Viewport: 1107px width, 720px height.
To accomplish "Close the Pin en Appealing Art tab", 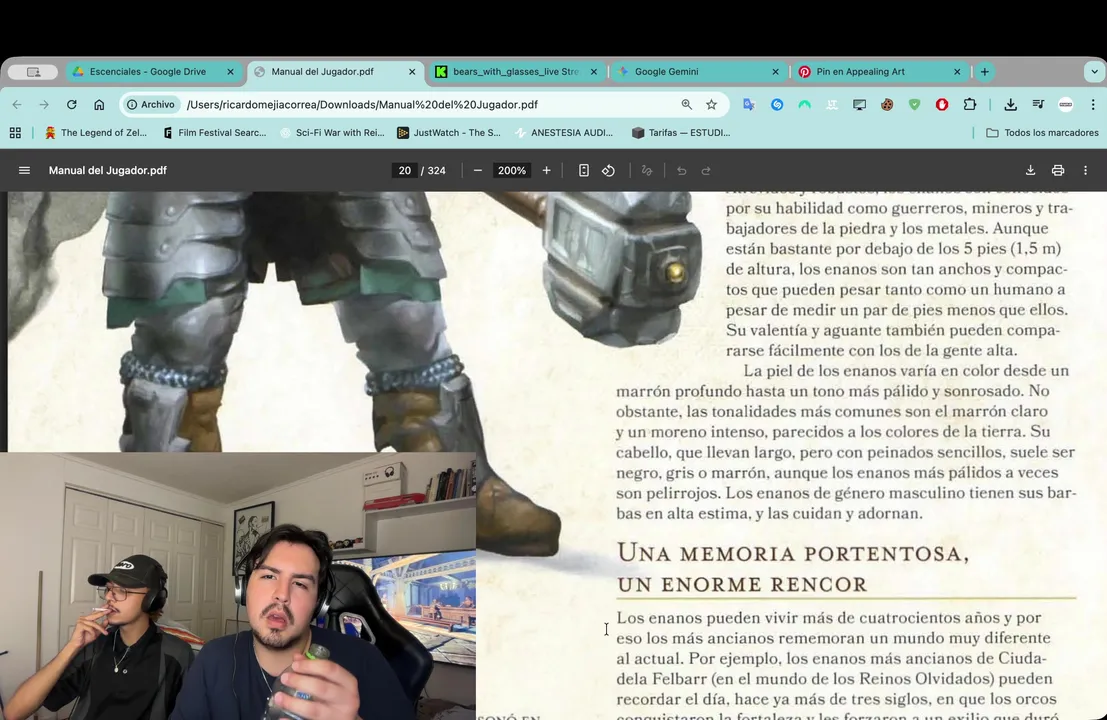I will pos(957,71).
